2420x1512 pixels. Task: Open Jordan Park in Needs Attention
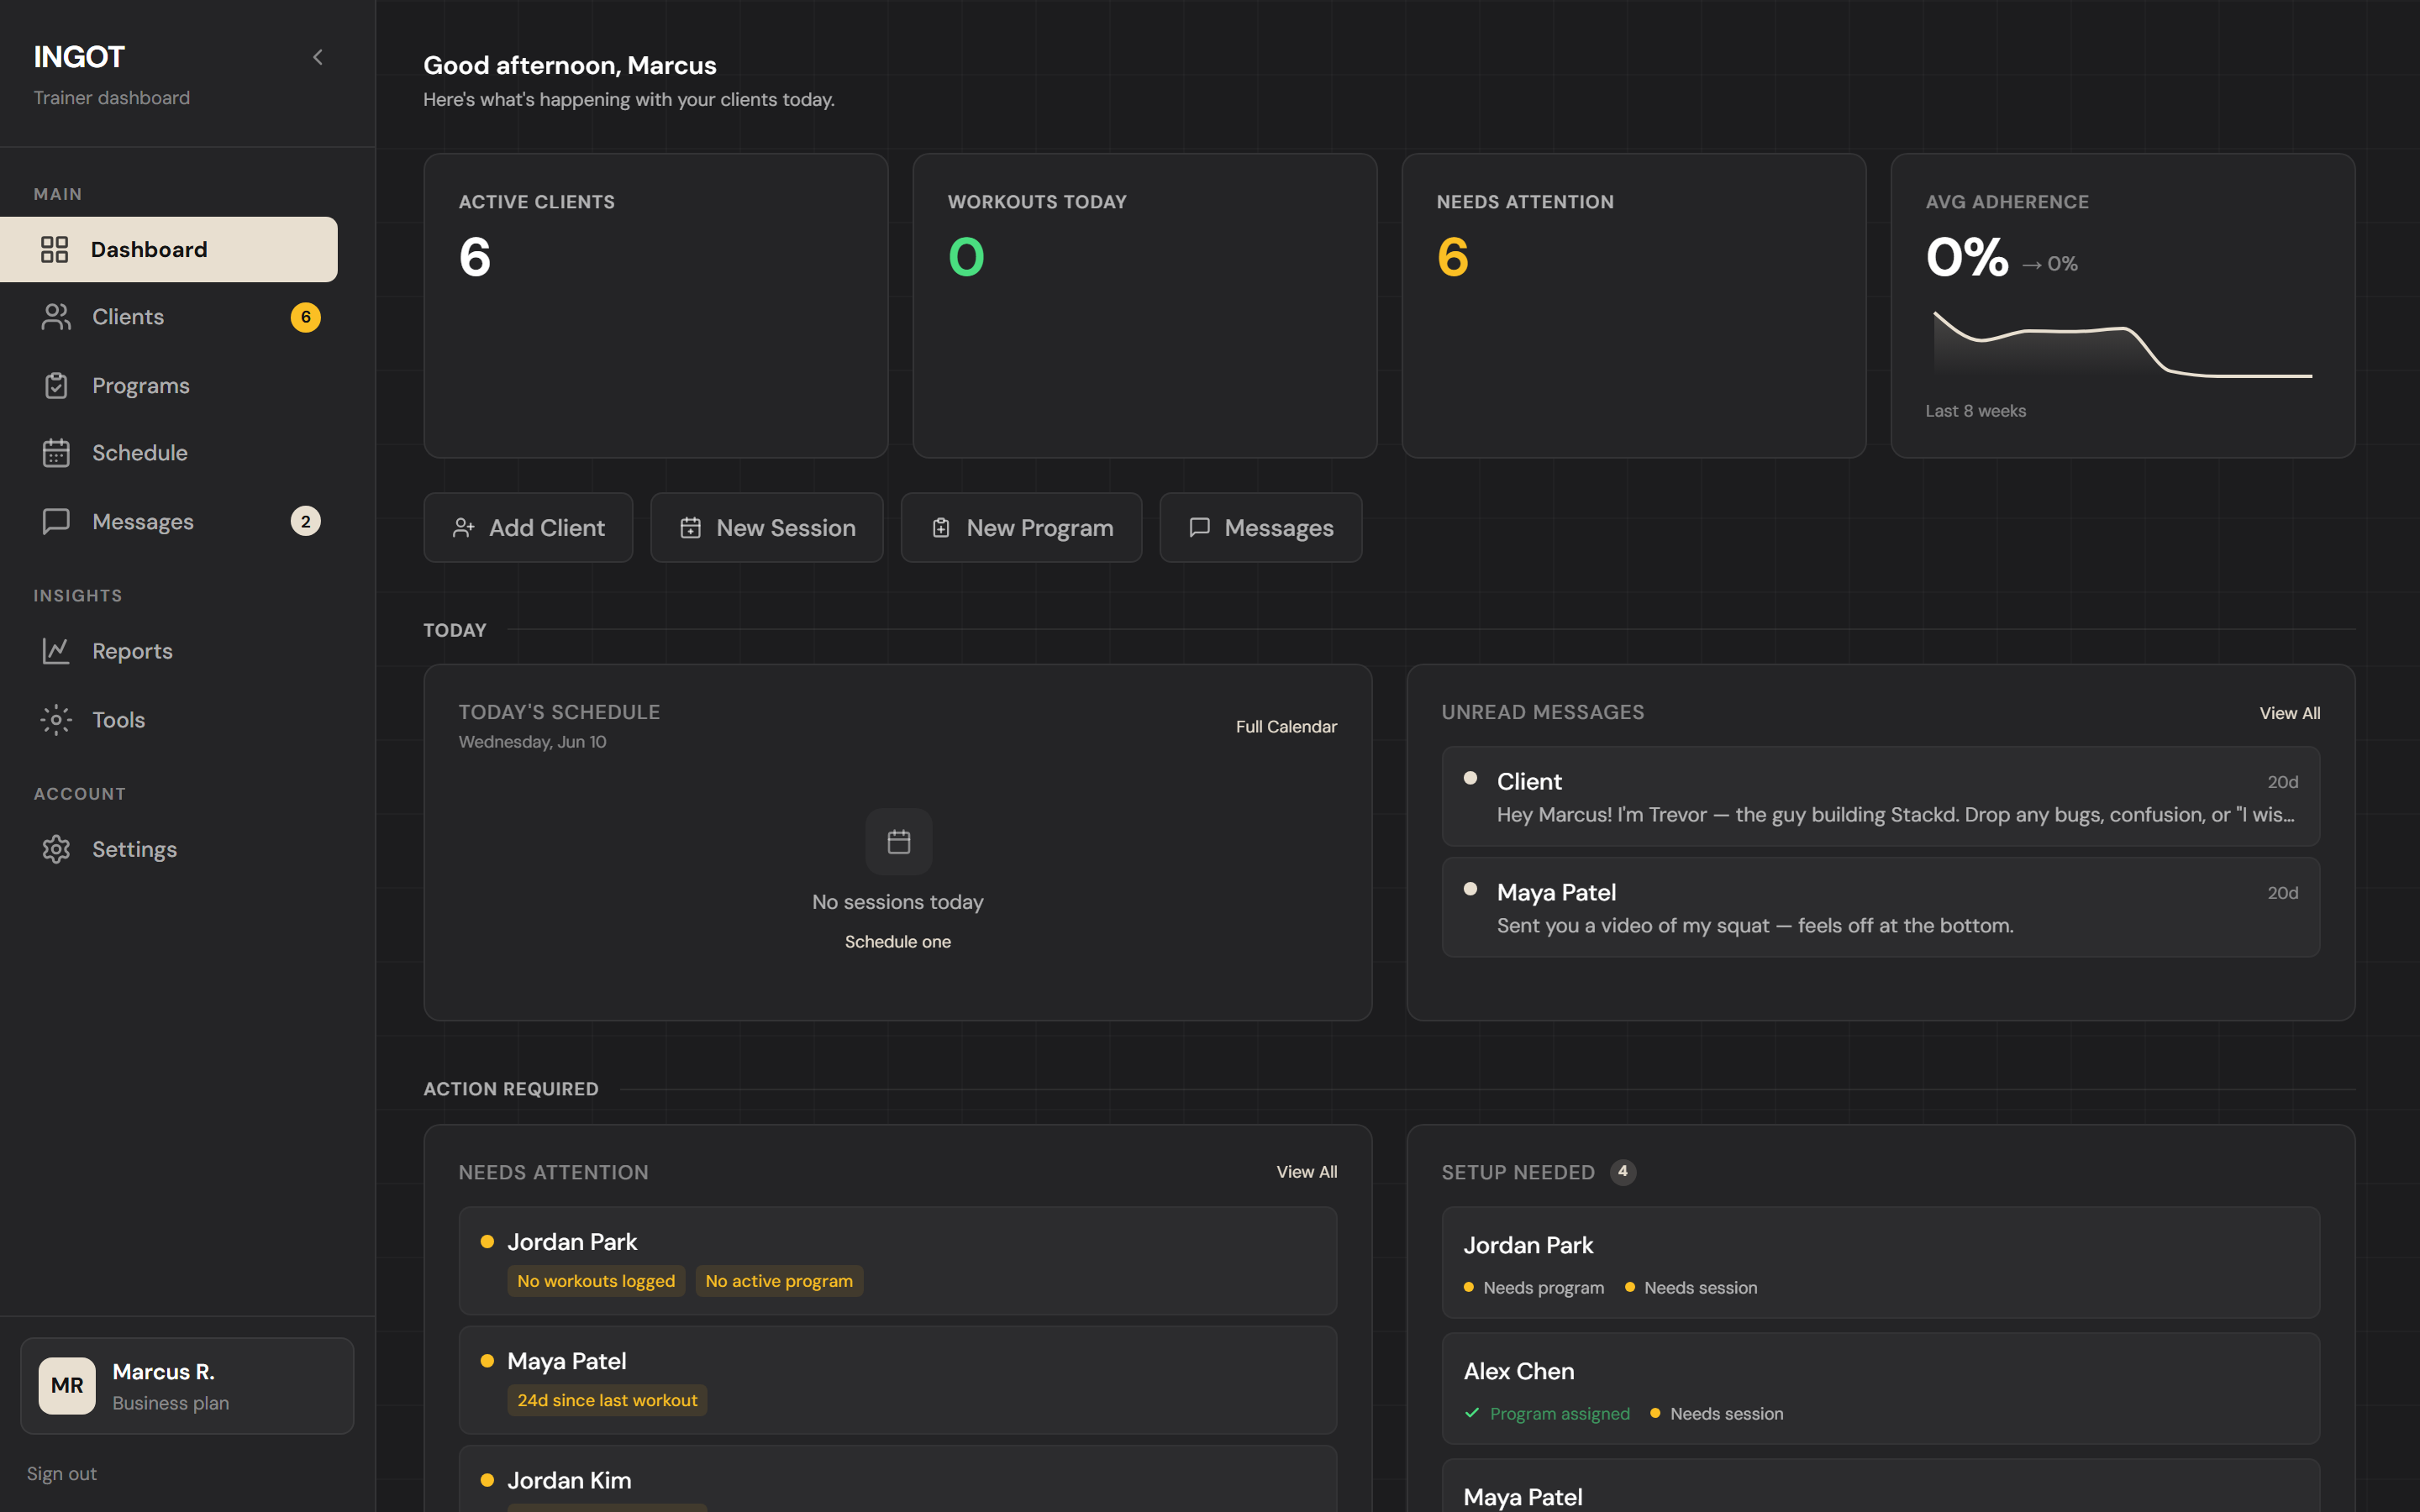[898, 1261]
